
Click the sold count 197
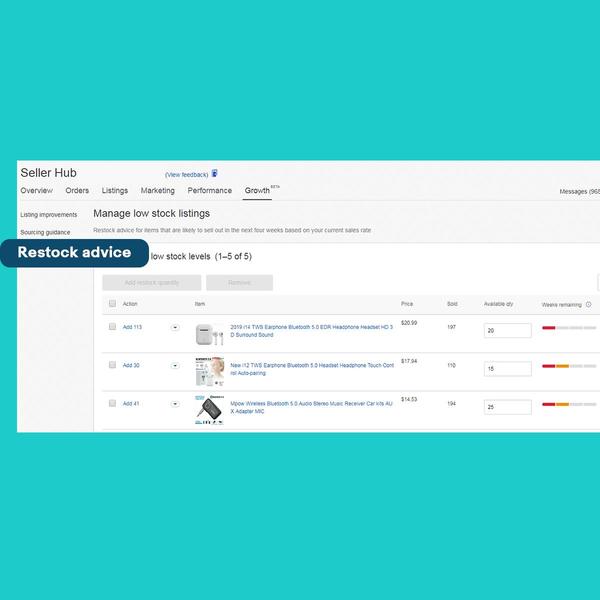pos(452,327)
